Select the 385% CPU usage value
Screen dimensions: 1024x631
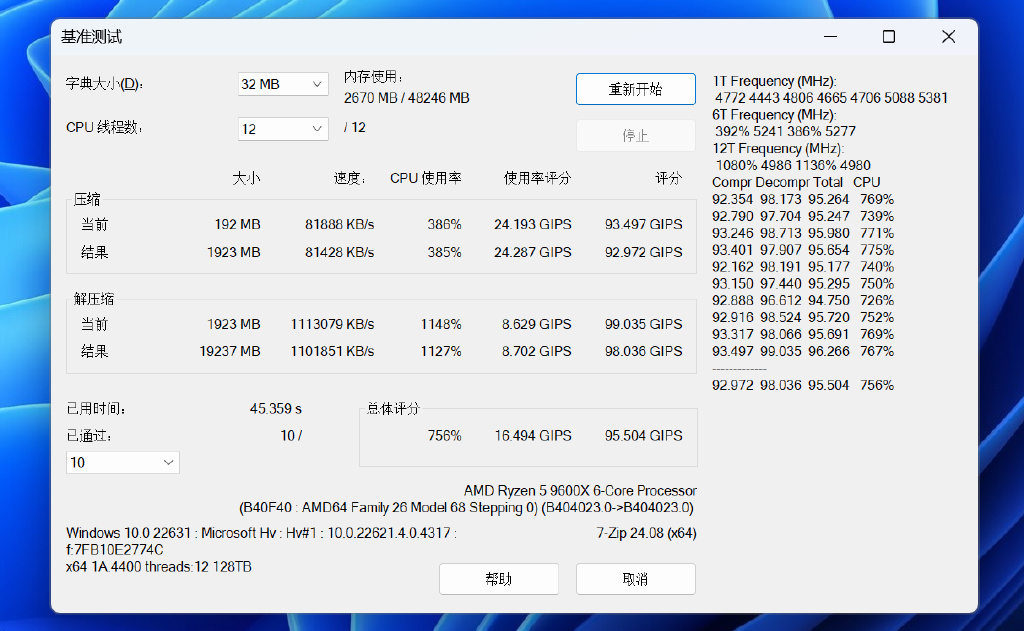pyautogui.click(x=445, y=252)
